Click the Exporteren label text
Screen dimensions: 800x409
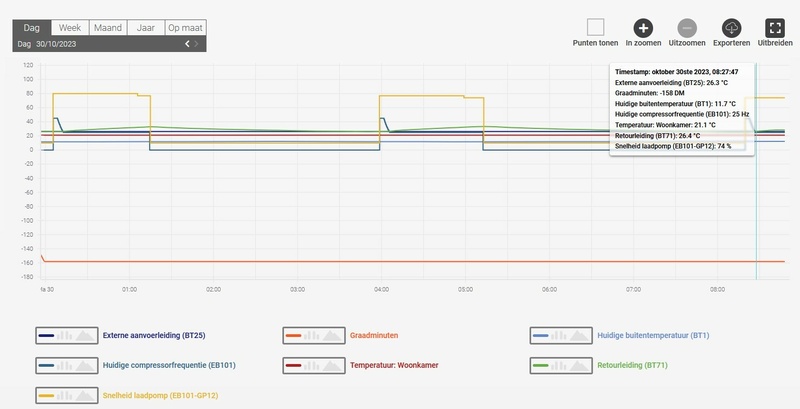732,43
